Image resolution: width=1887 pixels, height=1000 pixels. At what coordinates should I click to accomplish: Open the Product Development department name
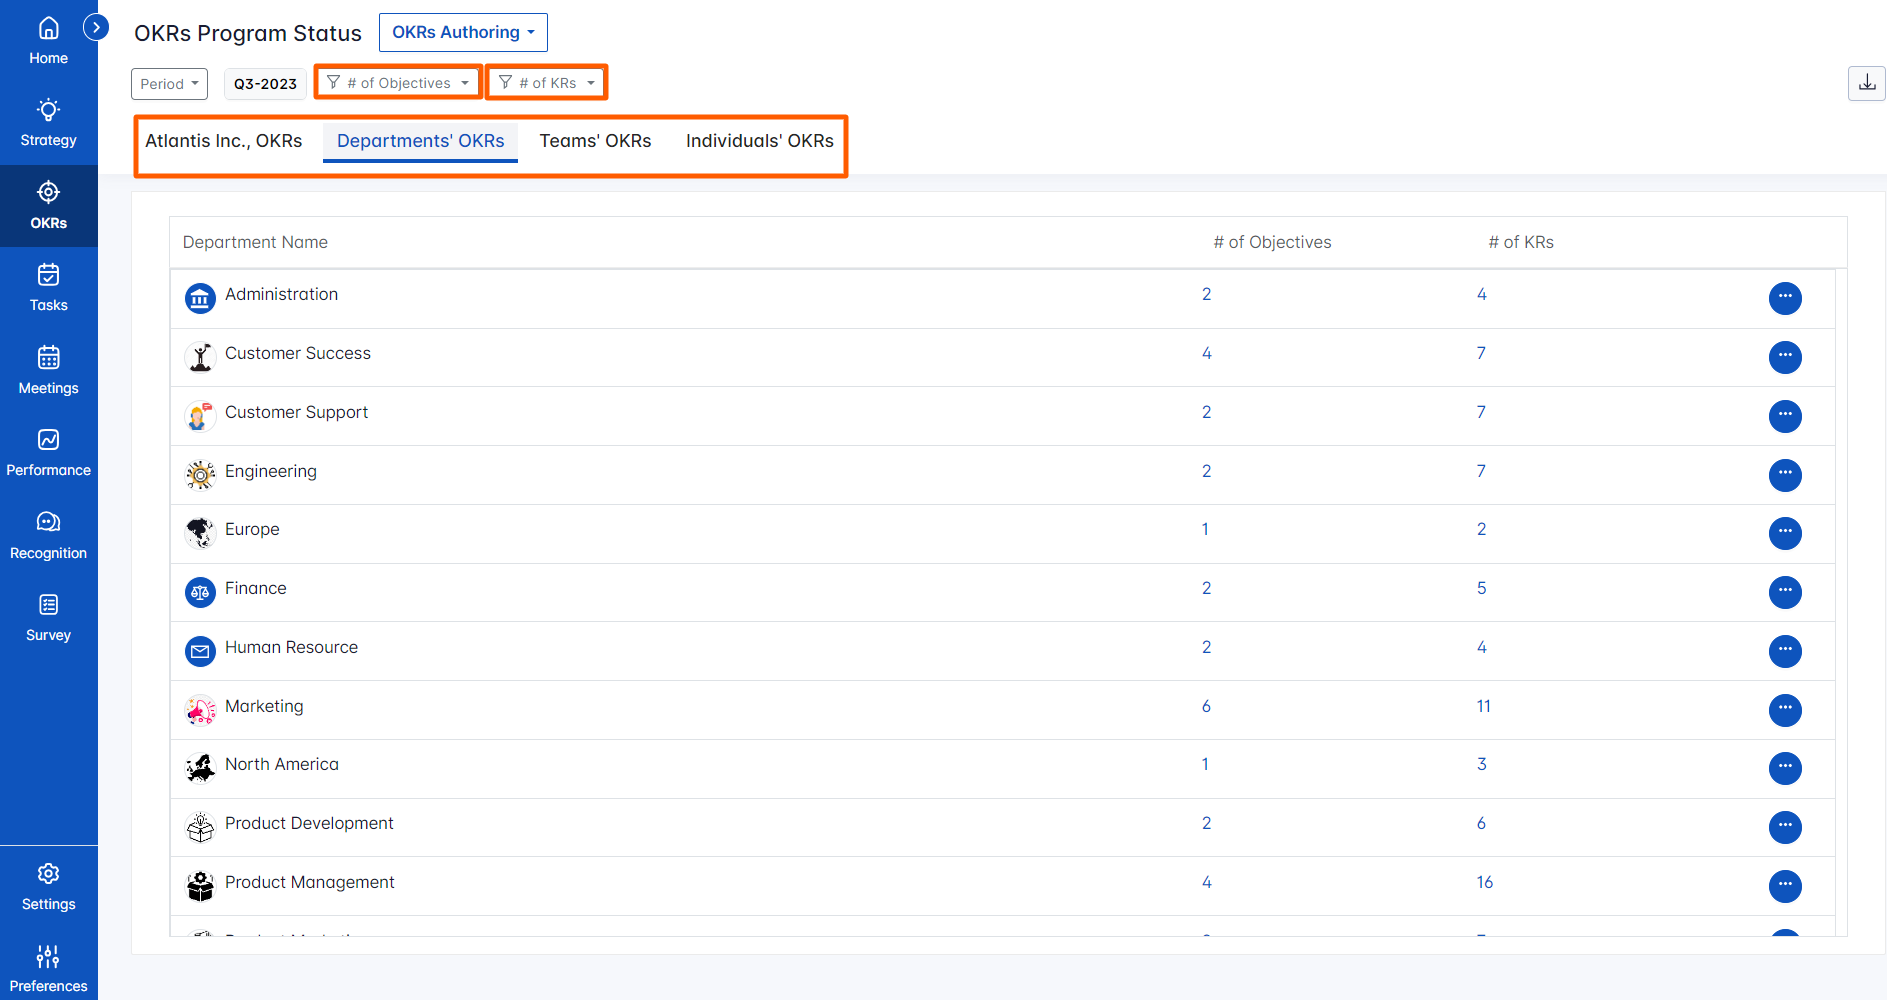click(309, 823)
